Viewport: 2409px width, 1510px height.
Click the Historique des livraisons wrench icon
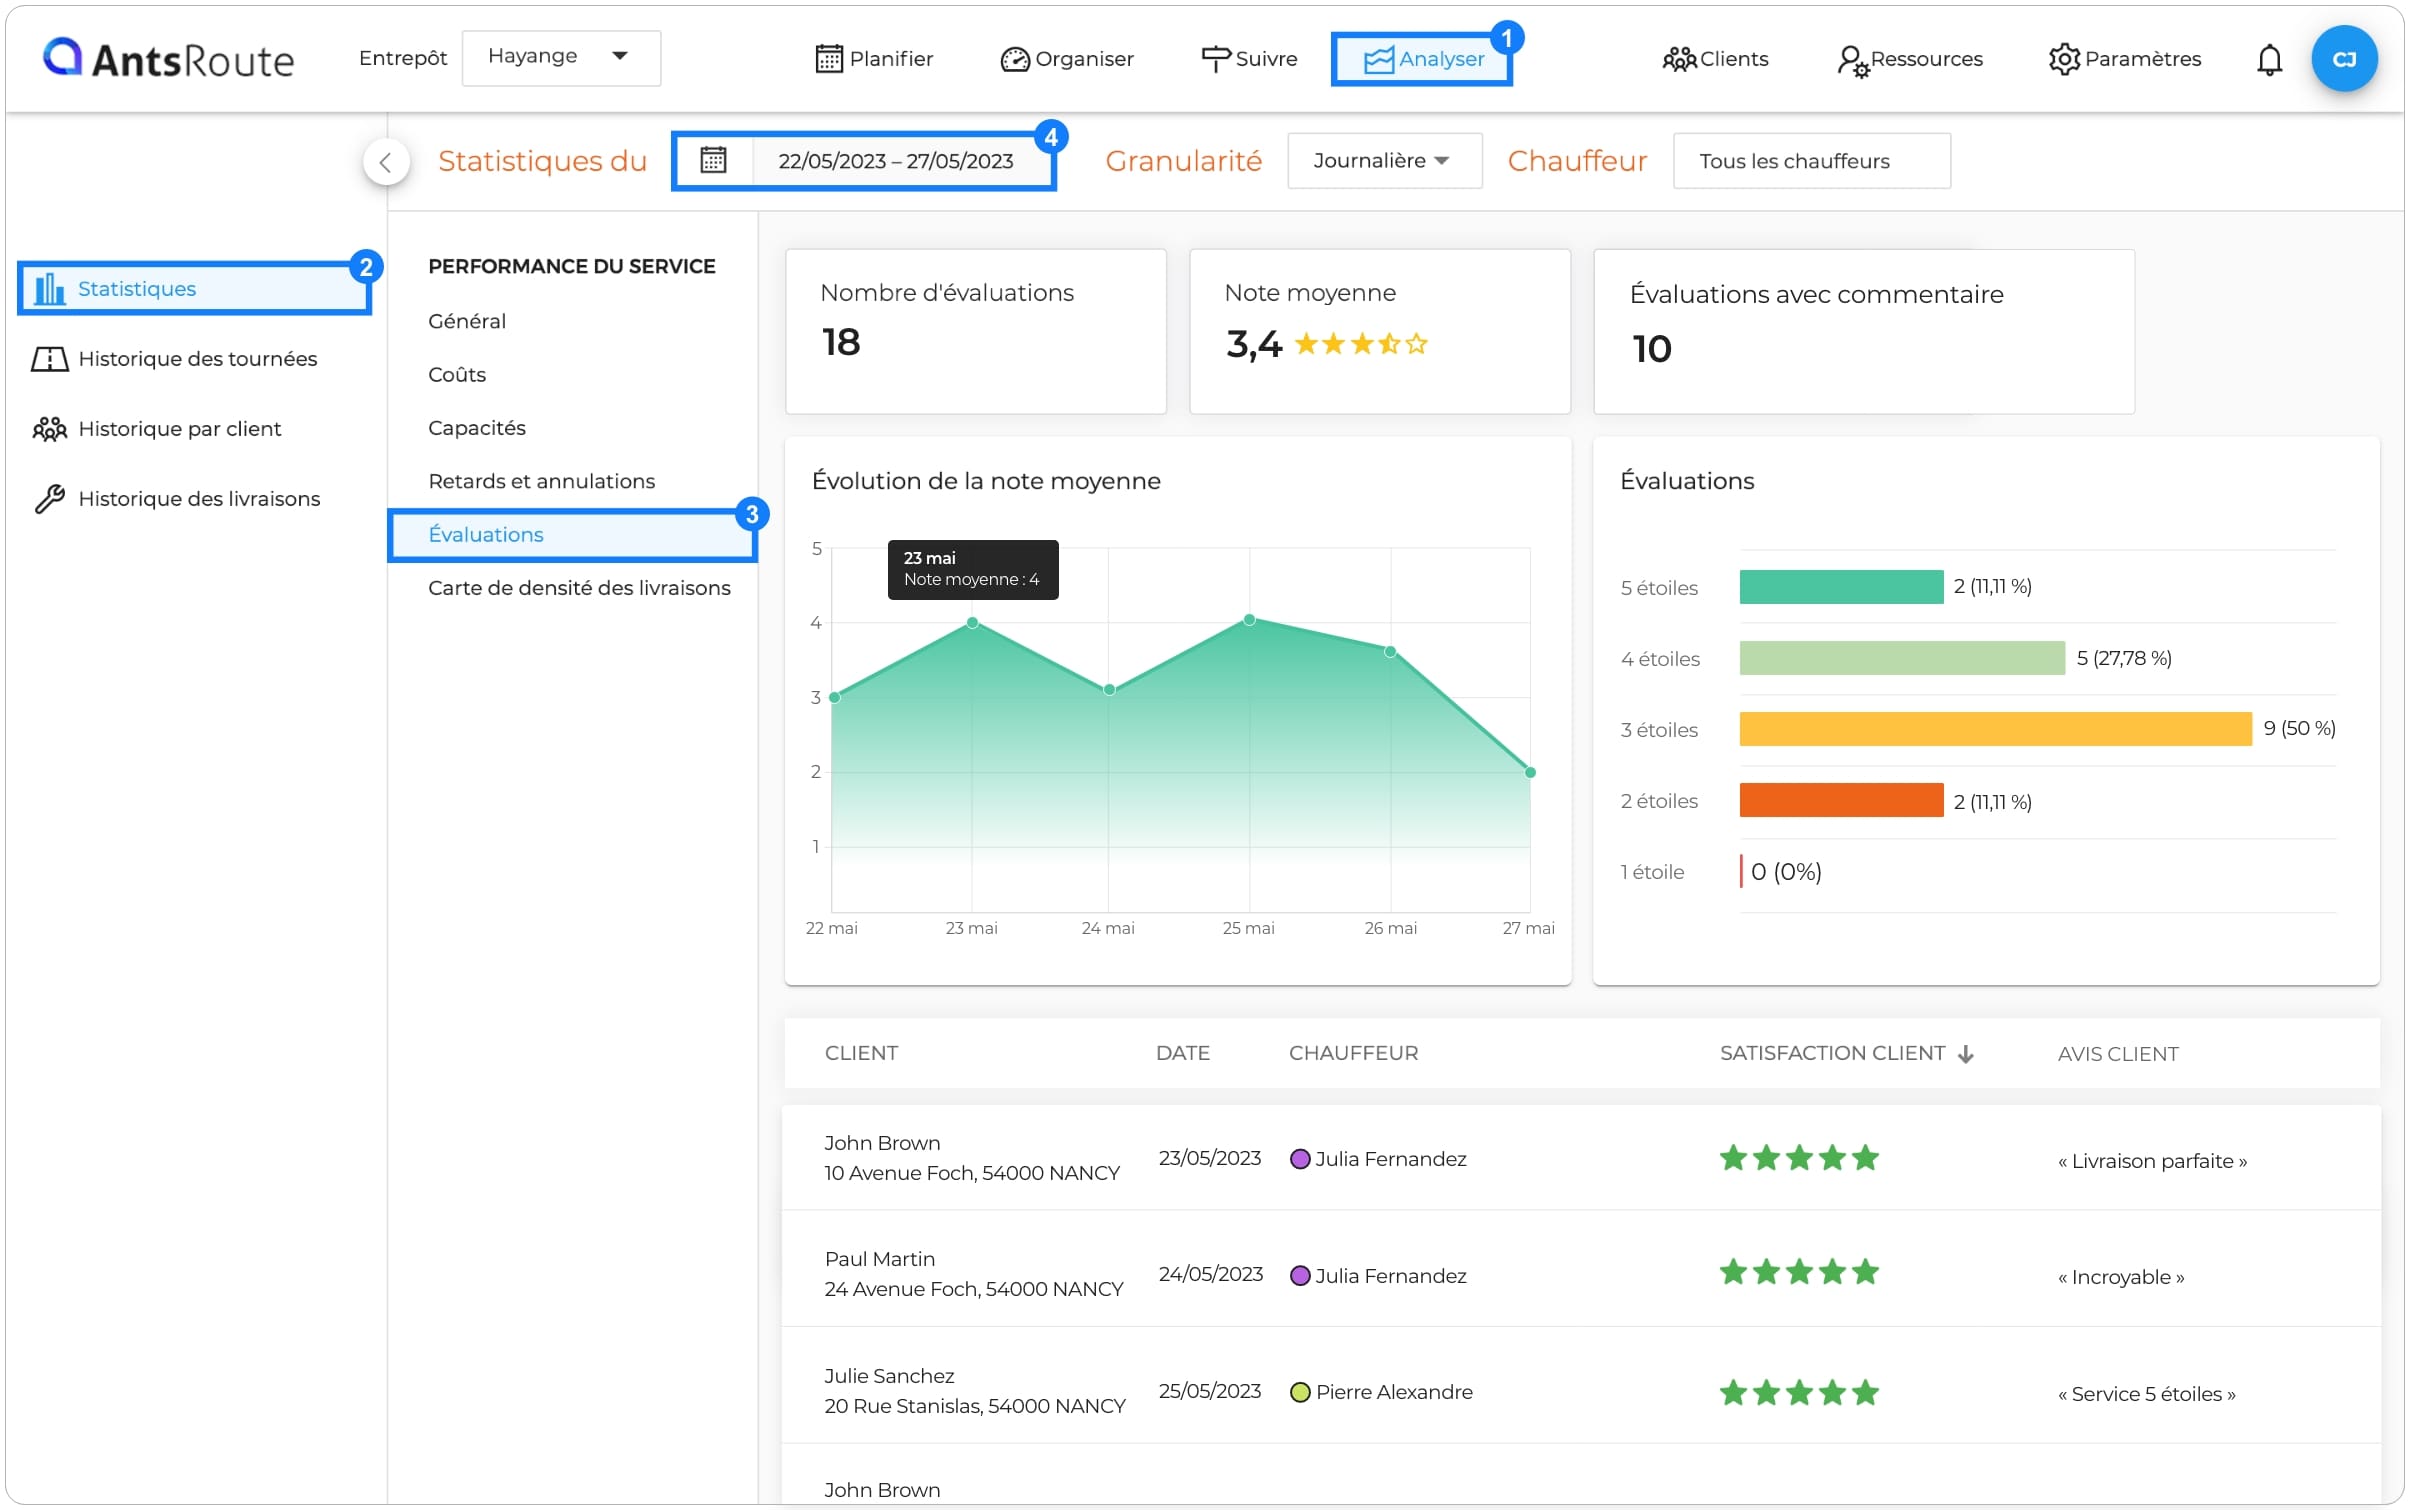coord(49,498)
